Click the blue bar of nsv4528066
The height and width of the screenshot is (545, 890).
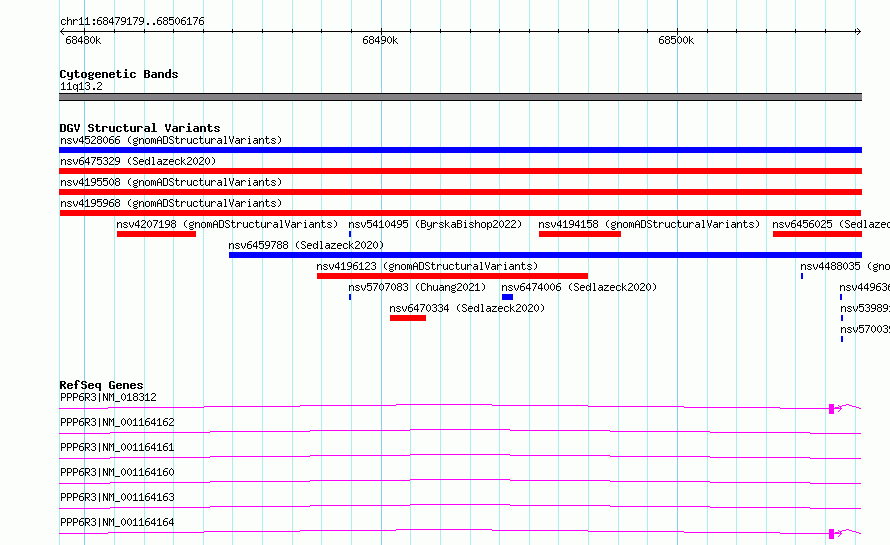[x=460, y=150]
